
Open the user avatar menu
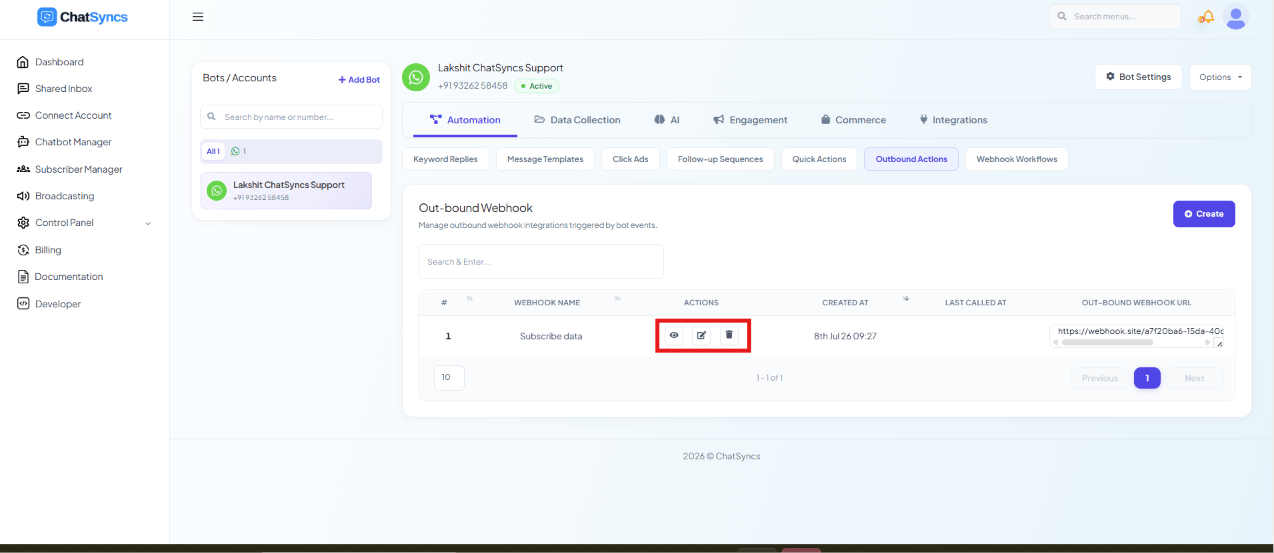click(x=1237, y=17)
